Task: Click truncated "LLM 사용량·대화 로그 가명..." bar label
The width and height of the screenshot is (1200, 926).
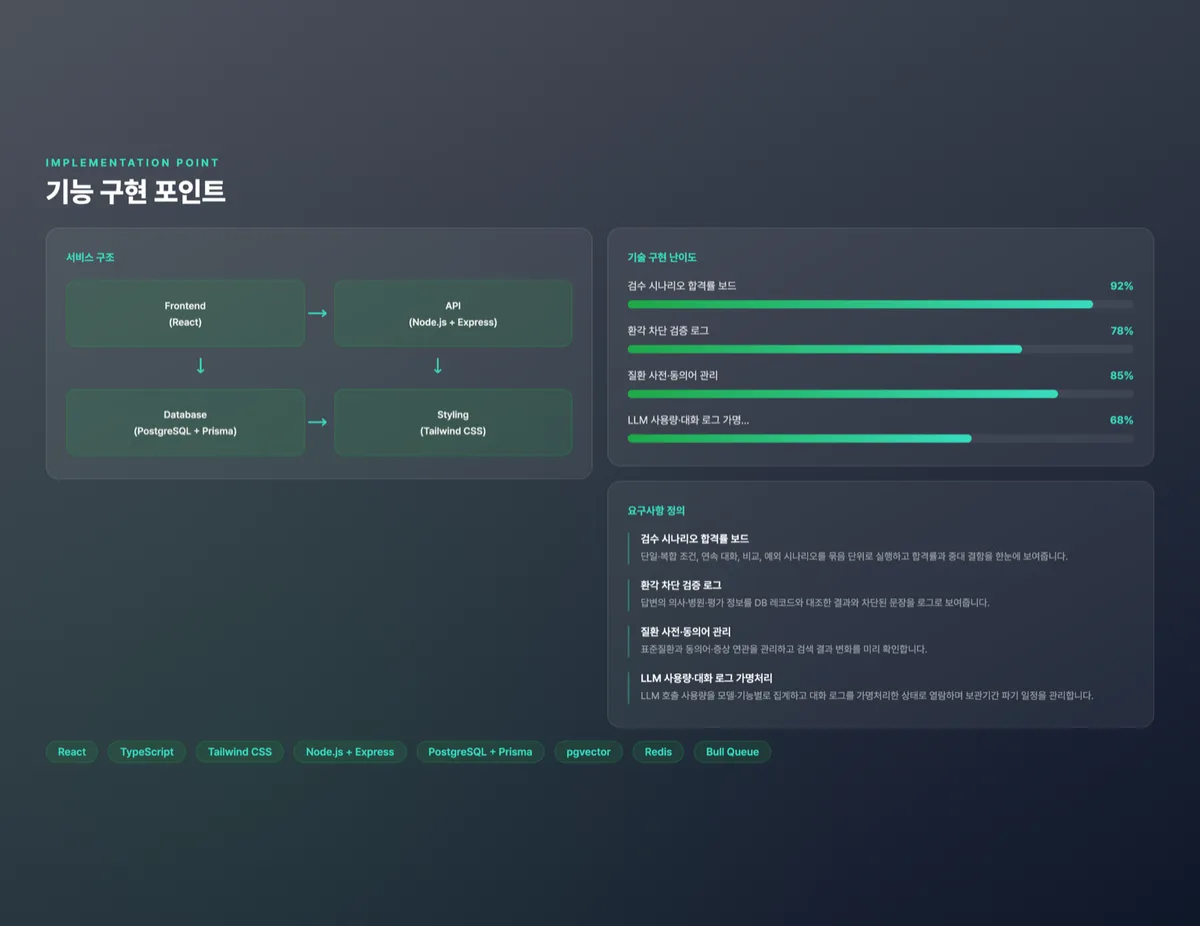Action: (x=688, y=420)
